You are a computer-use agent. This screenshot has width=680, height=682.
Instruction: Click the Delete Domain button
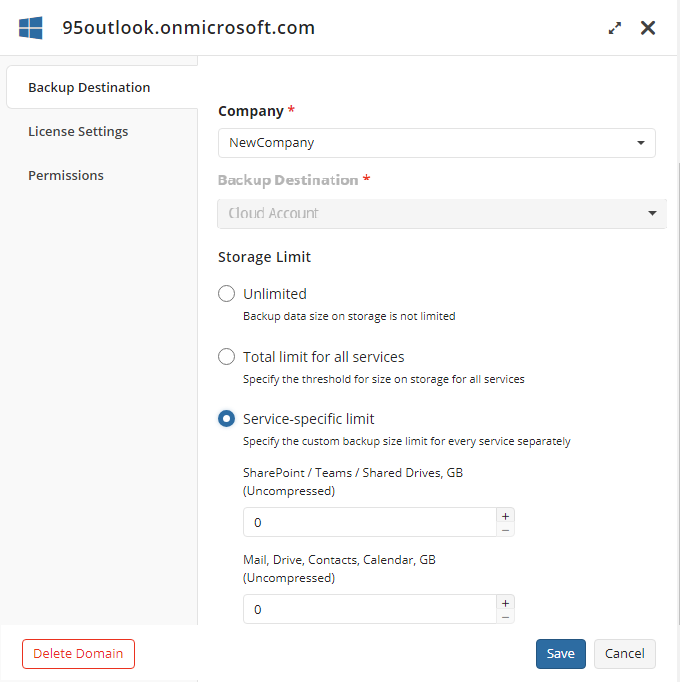click(x=78, y=653)
